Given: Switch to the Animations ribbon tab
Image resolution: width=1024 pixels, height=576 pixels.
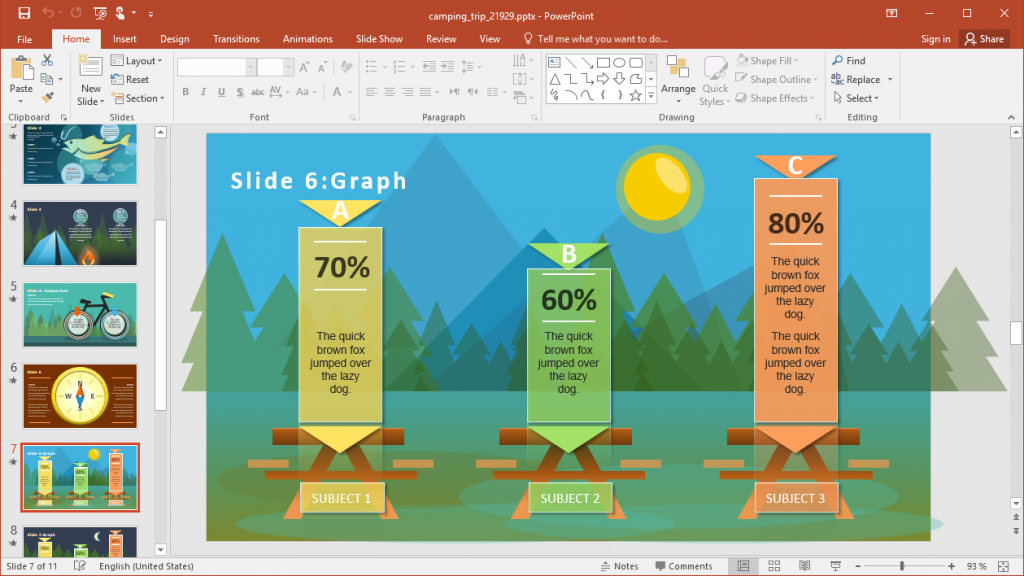Looking at the screenshot, I should pyautogui.click(x=307, y=38).
